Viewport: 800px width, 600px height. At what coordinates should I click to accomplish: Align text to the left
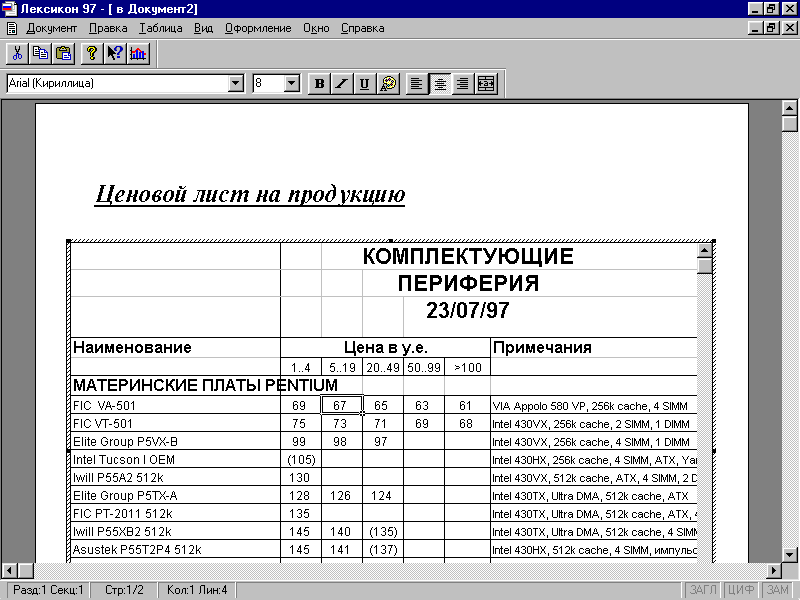click(x=417, y=83)
